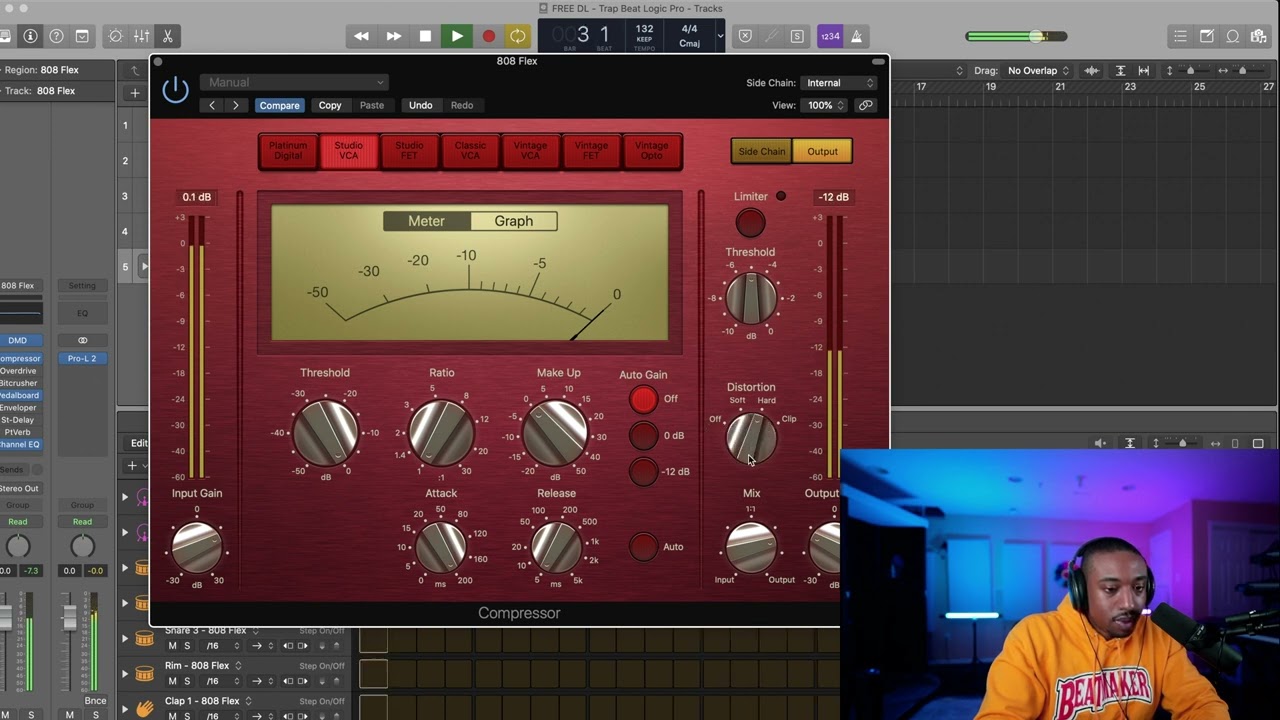Image resolution: width=1280 pixels, height=720 pixels.
Task: Open the key and time signature dropdown arrow
Action: coord(720,36)
